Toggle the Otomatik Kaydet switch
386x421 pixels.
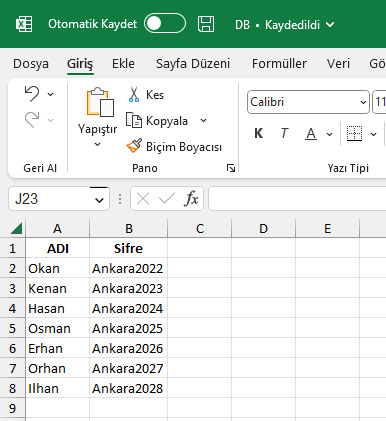point(165,23)
